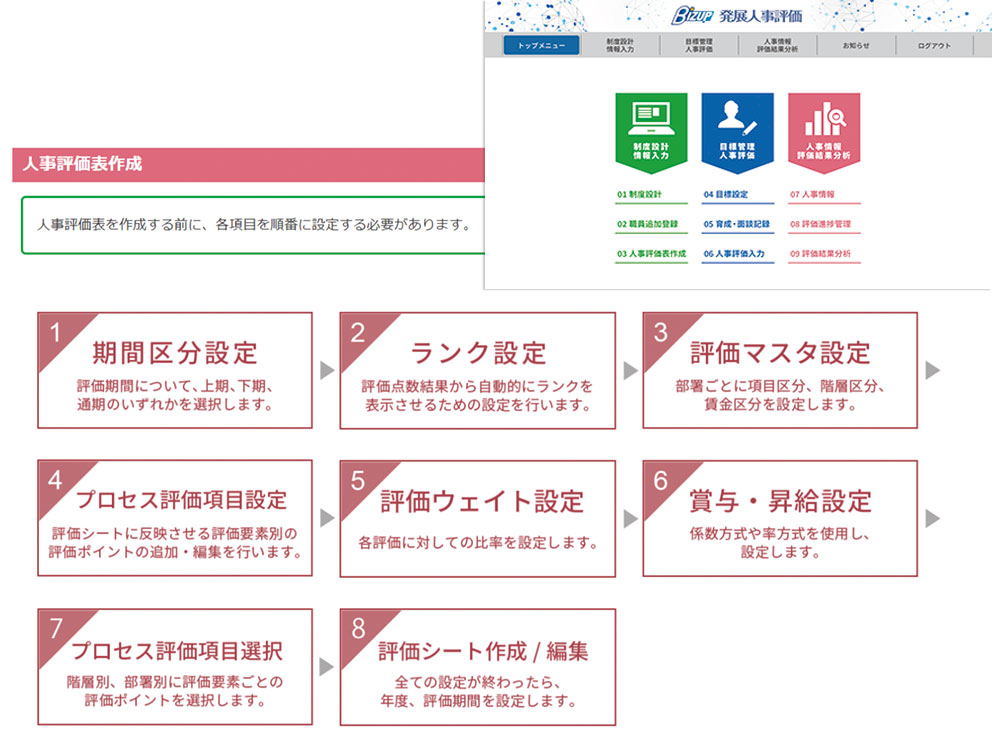Select step 6 賞与・昇給設定 box
1000x748 pixels.
779,518
